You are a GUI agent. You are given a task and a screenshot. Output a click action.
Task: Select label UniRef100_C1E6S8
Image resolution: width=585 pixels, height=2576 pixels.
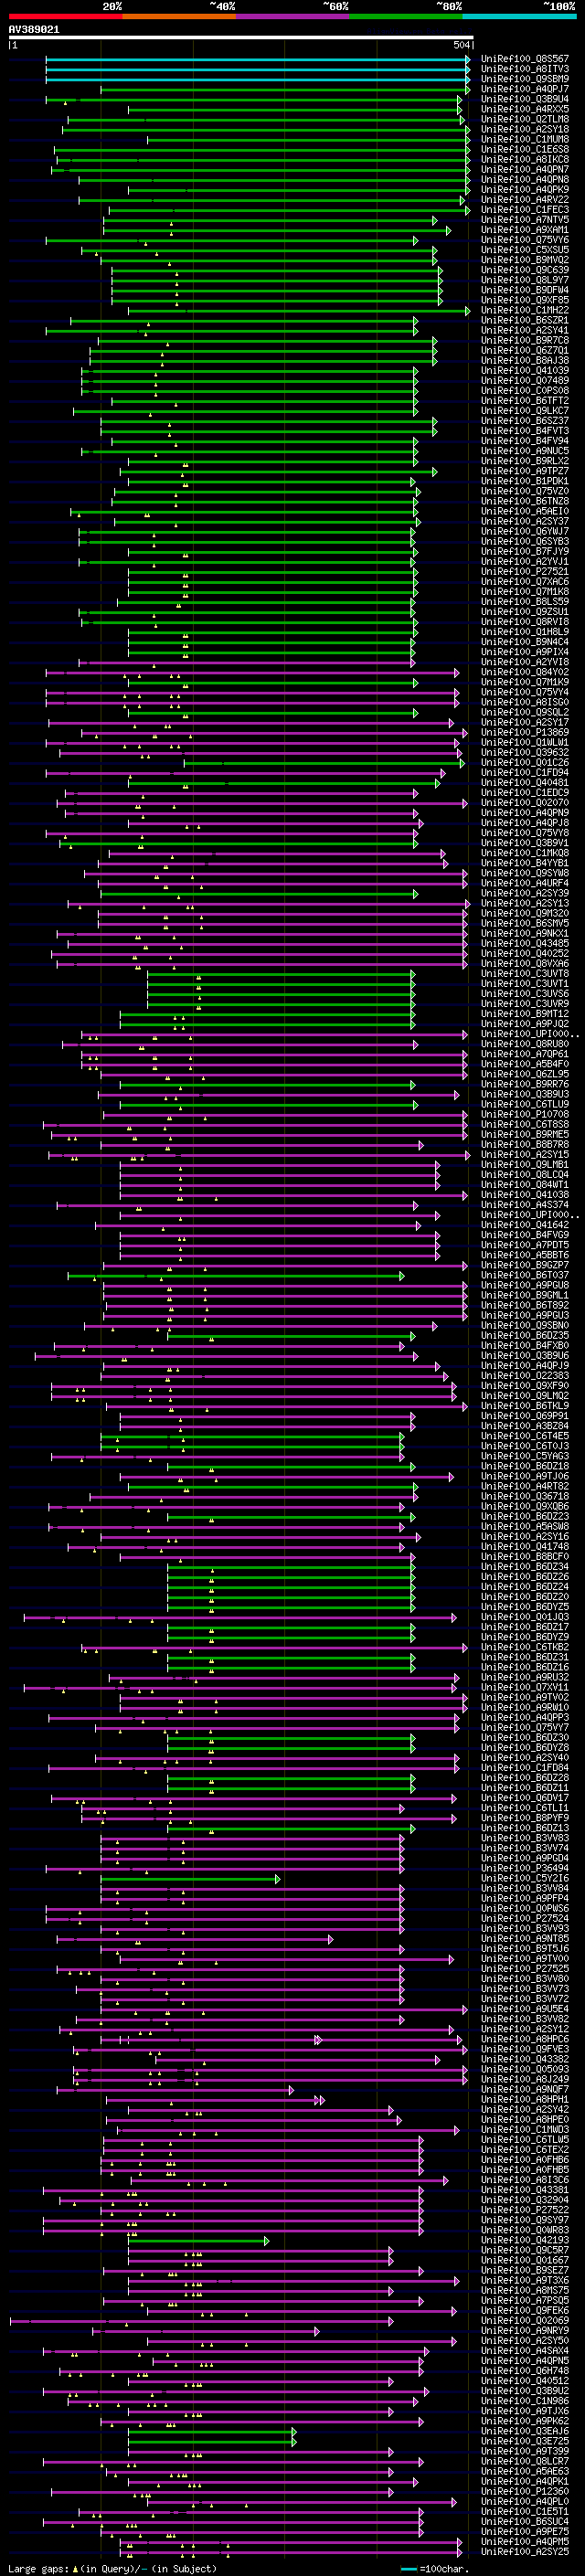(525, 149)
